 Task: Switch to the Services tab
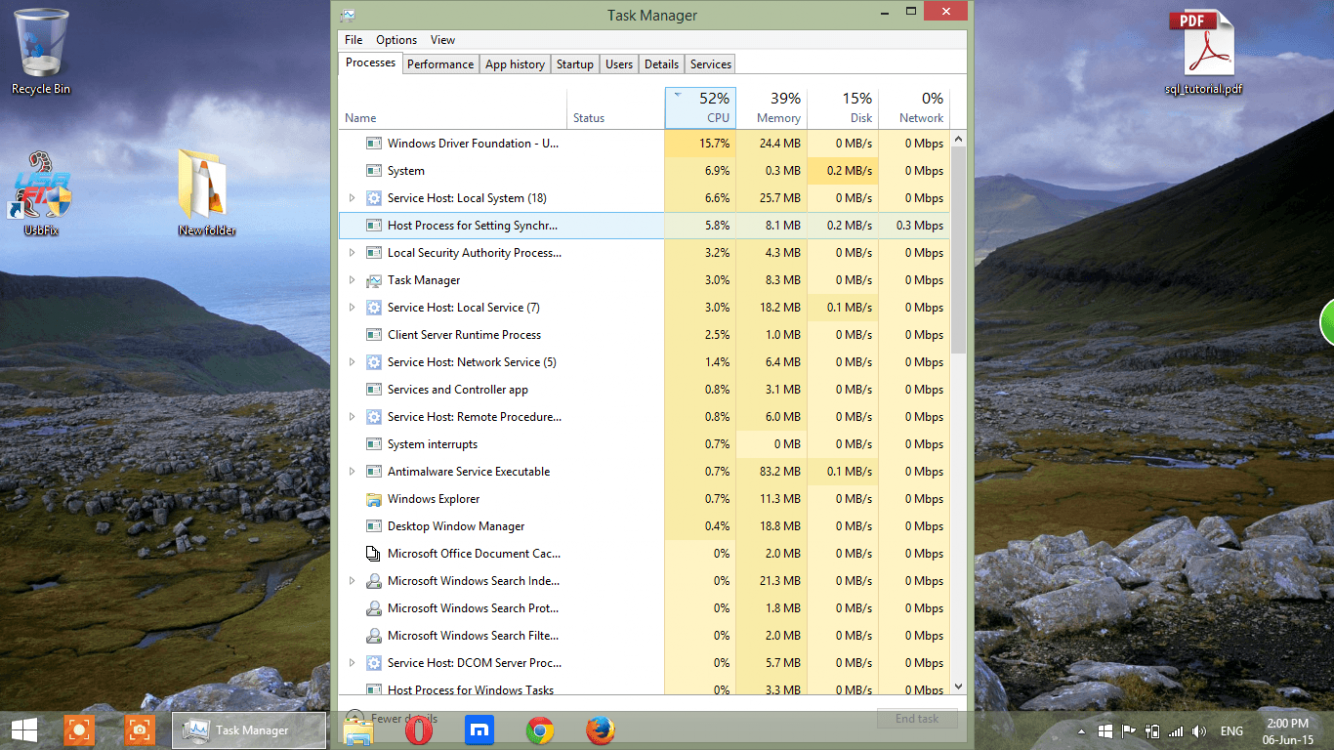pyautogui.click(x=711, y=64)
